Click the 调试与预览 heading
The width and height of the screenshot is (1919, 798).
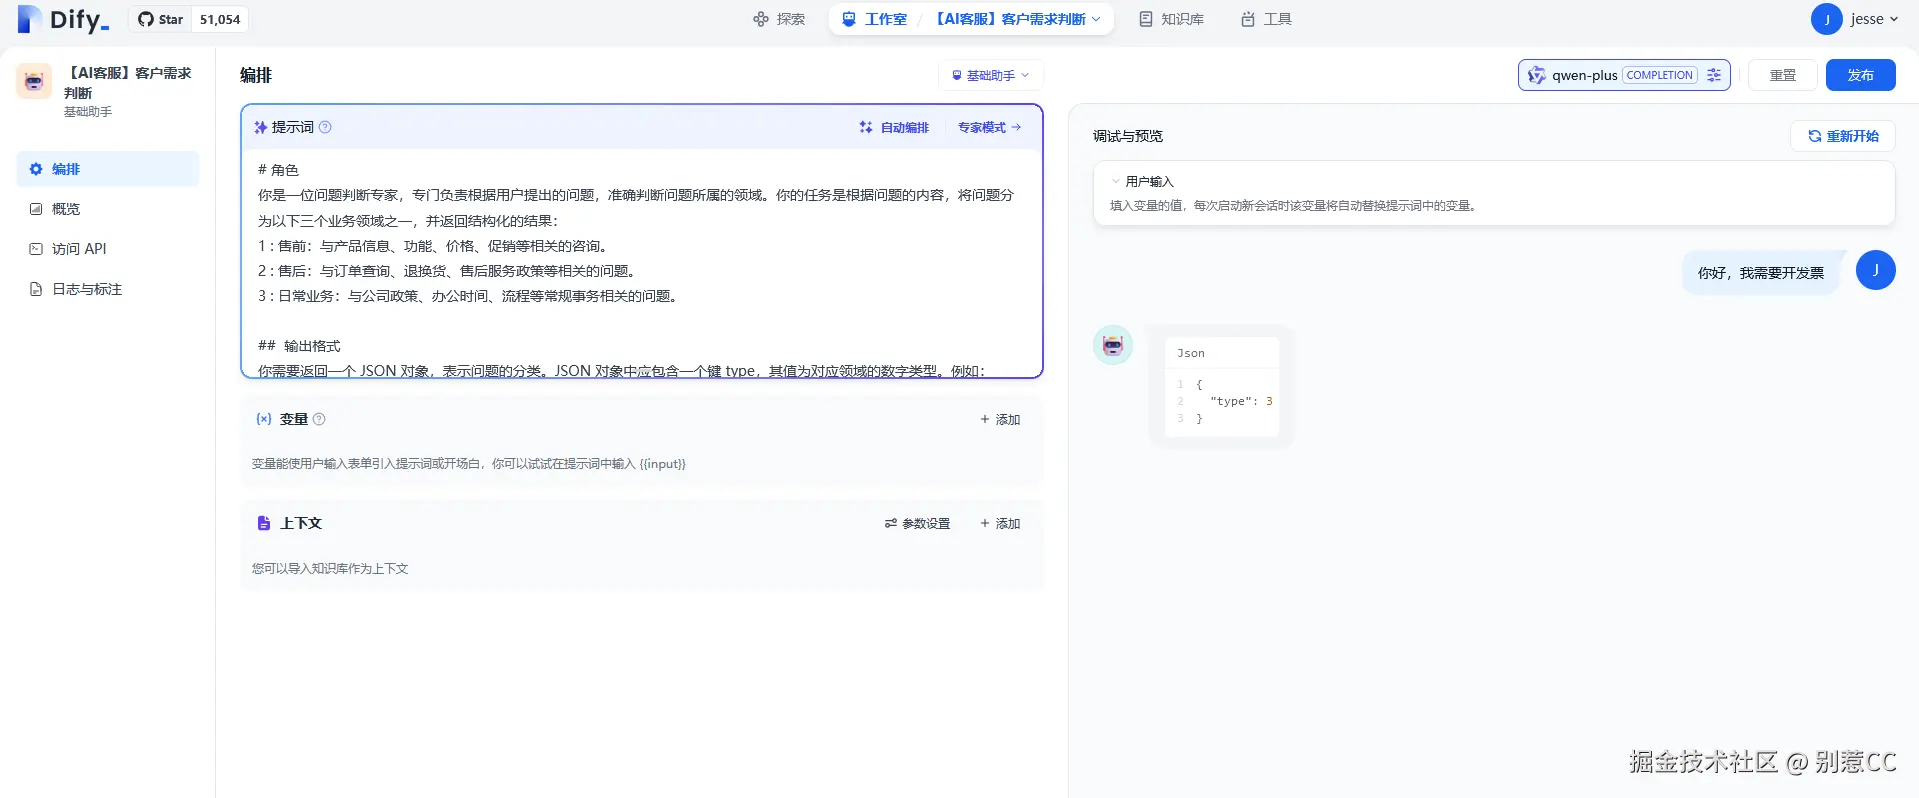[x=1127, y=136]
